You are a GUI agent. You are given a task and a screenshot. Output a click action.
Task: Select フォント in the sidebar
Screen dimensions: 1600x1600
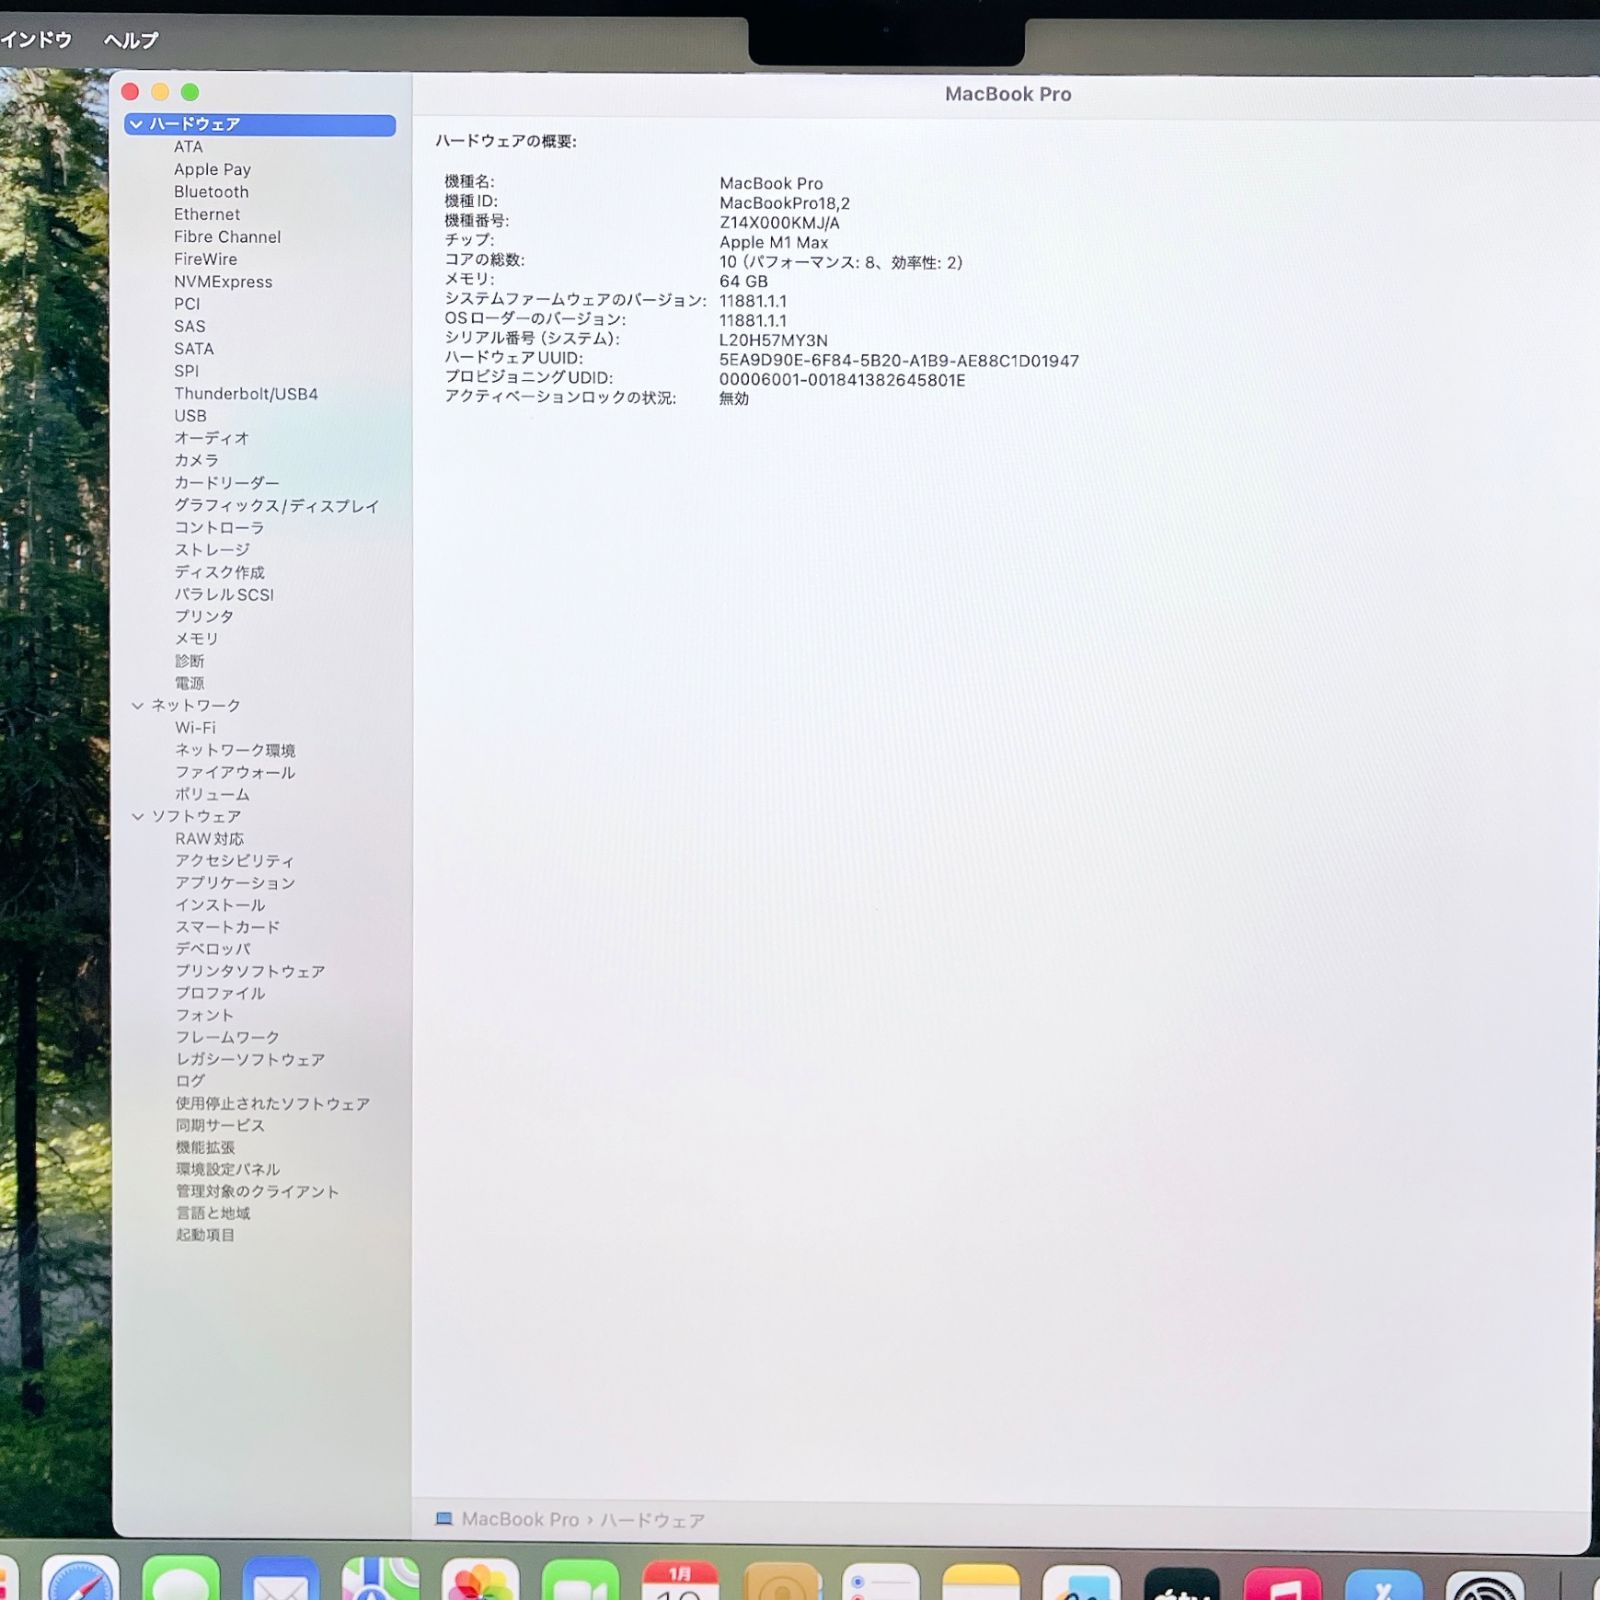[204, 1015]
